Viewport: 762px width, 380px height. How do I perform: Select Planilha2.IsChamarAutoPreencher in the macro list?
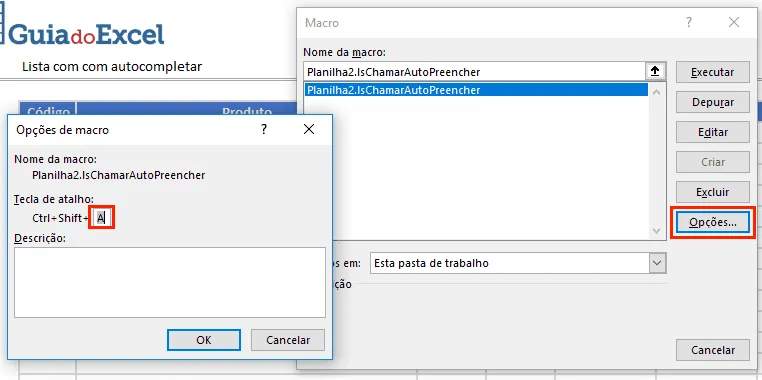[x=476, y=90]
